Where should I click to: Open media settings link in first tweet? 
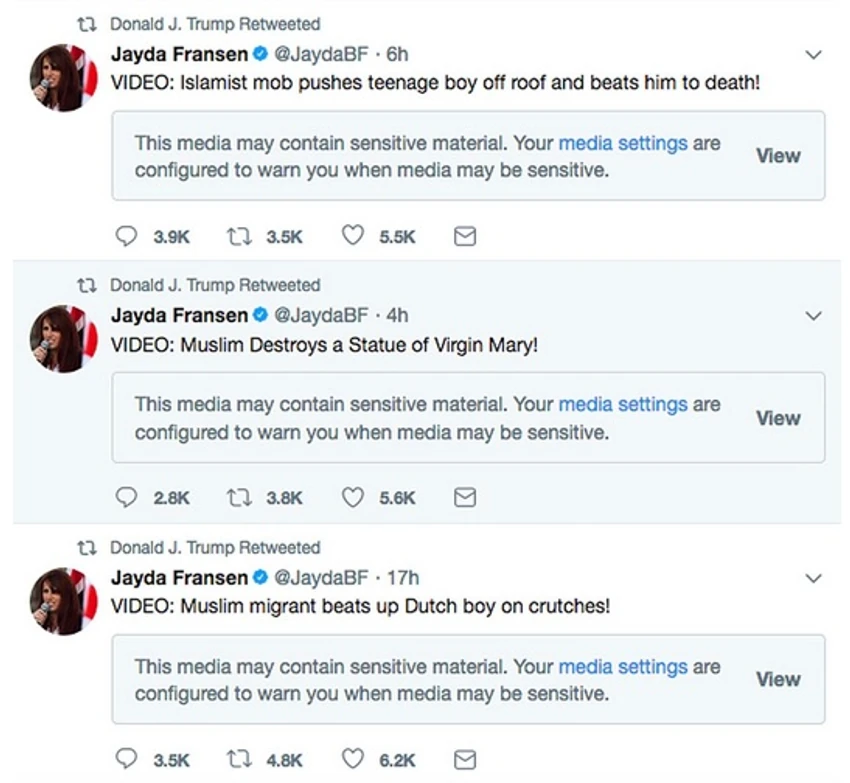tap(622, 143)
